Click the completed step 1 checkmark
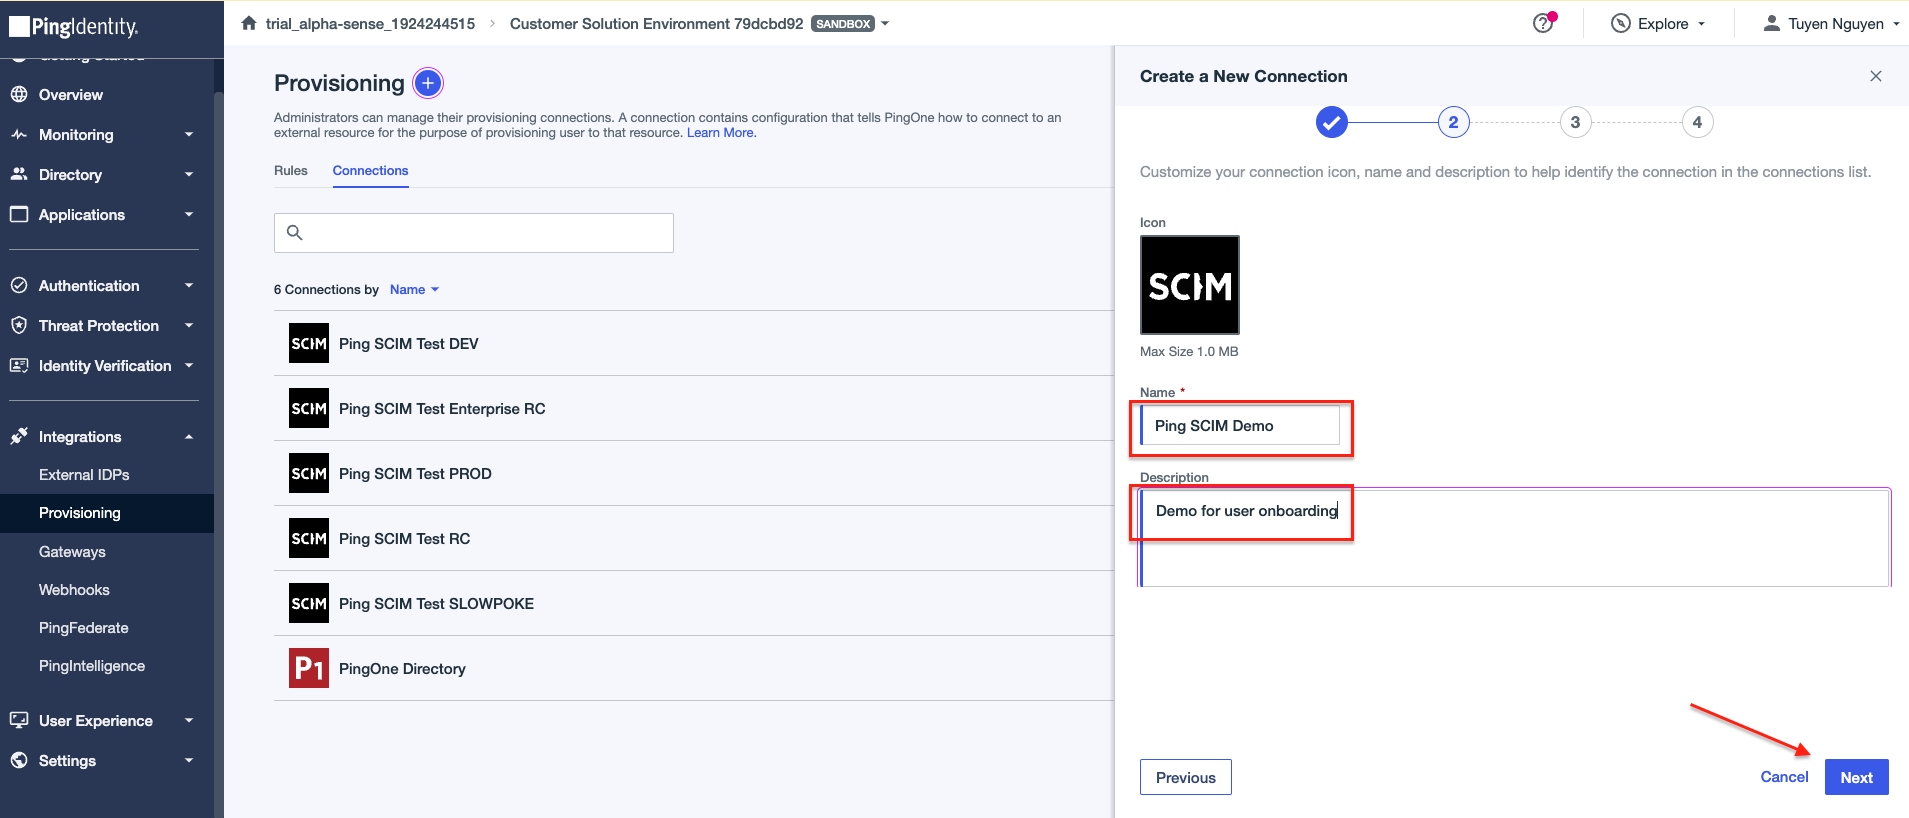 point(1331,122)
